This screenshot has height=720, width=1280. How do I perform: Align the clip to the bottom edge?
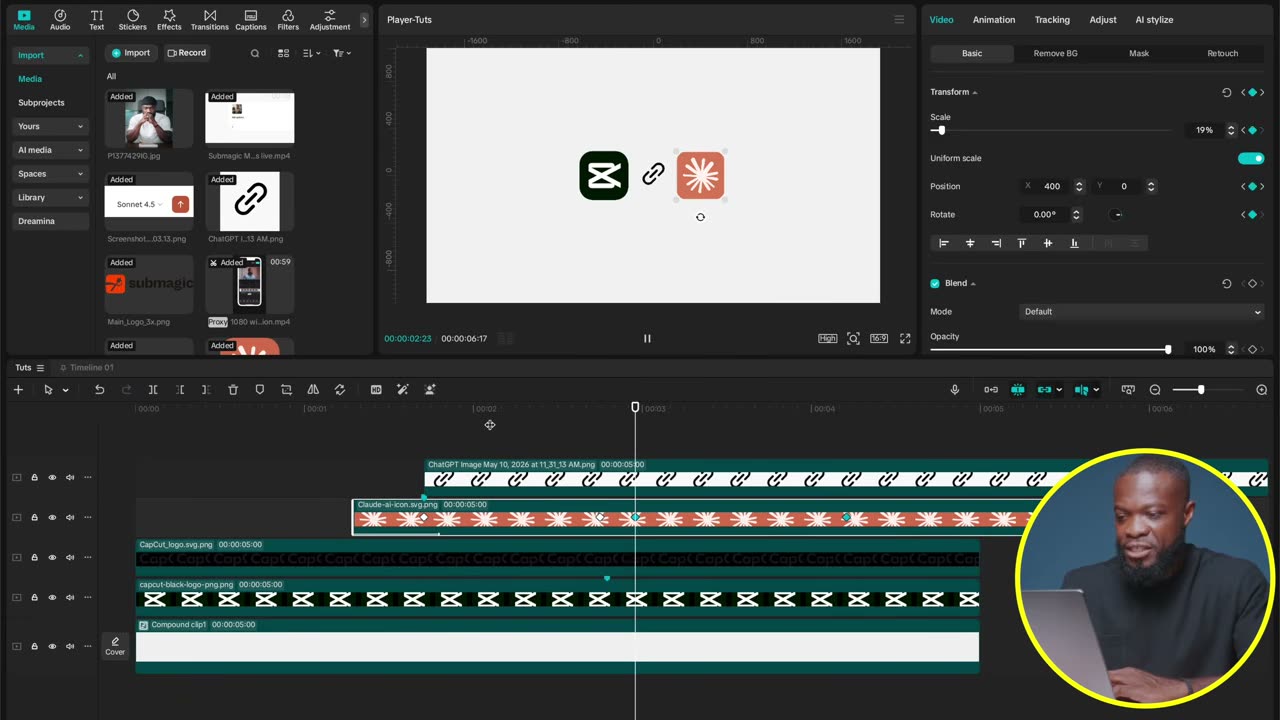[x=1074, y=243]
